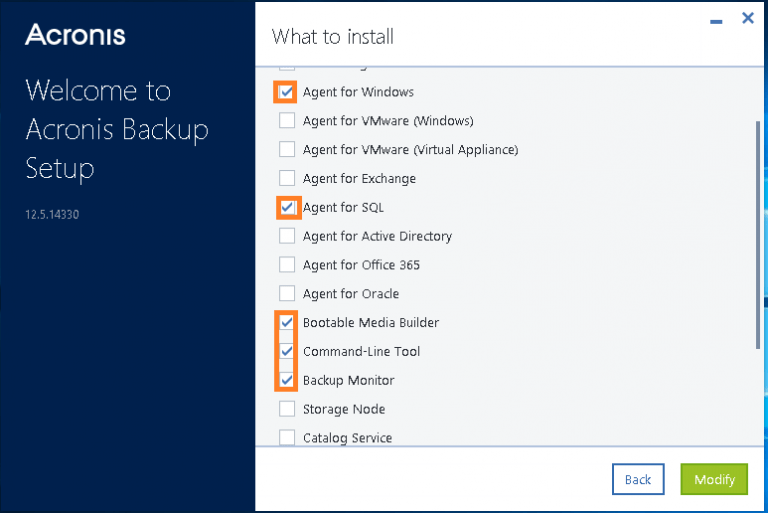Viewport: 768px width, 513px height.
Task: Enable Agent for Active Directory checkbox
Action: coord(287,236)
